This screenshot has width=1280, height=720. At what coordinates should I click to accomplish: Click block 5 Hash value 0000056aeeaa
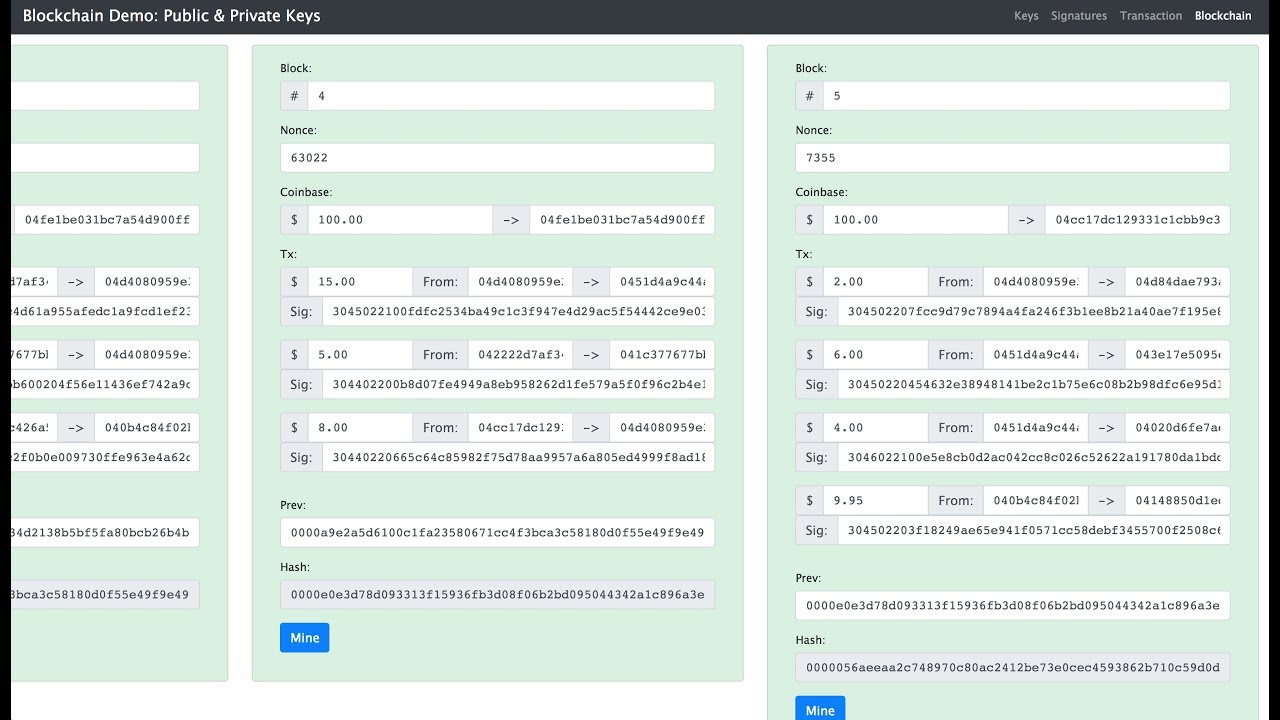click(x=1013, y=667)
